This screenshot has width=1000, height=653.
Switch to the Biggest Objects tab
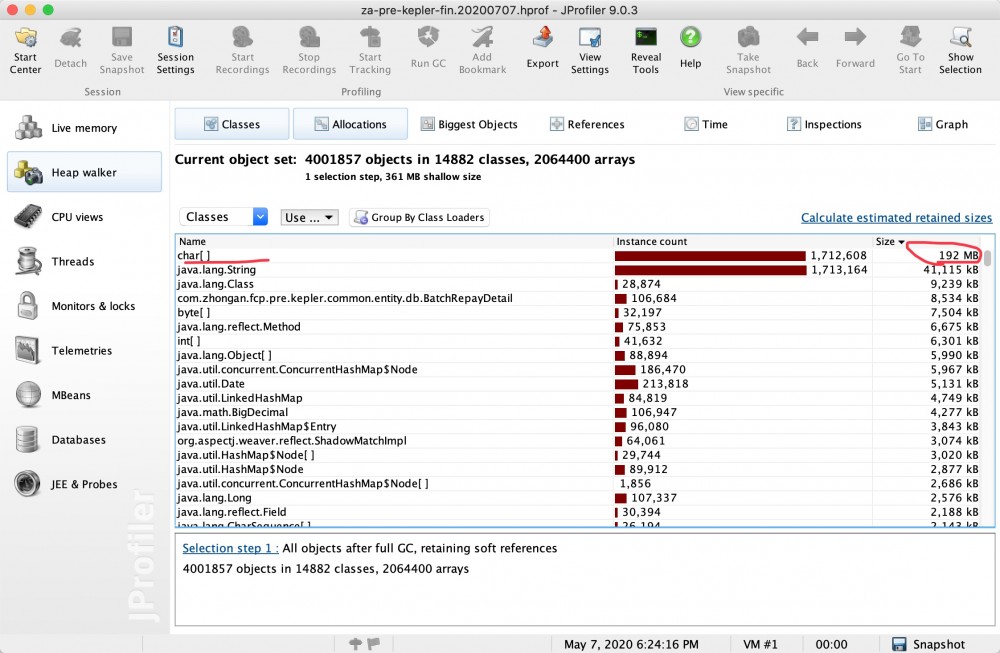tap(469, 124)
